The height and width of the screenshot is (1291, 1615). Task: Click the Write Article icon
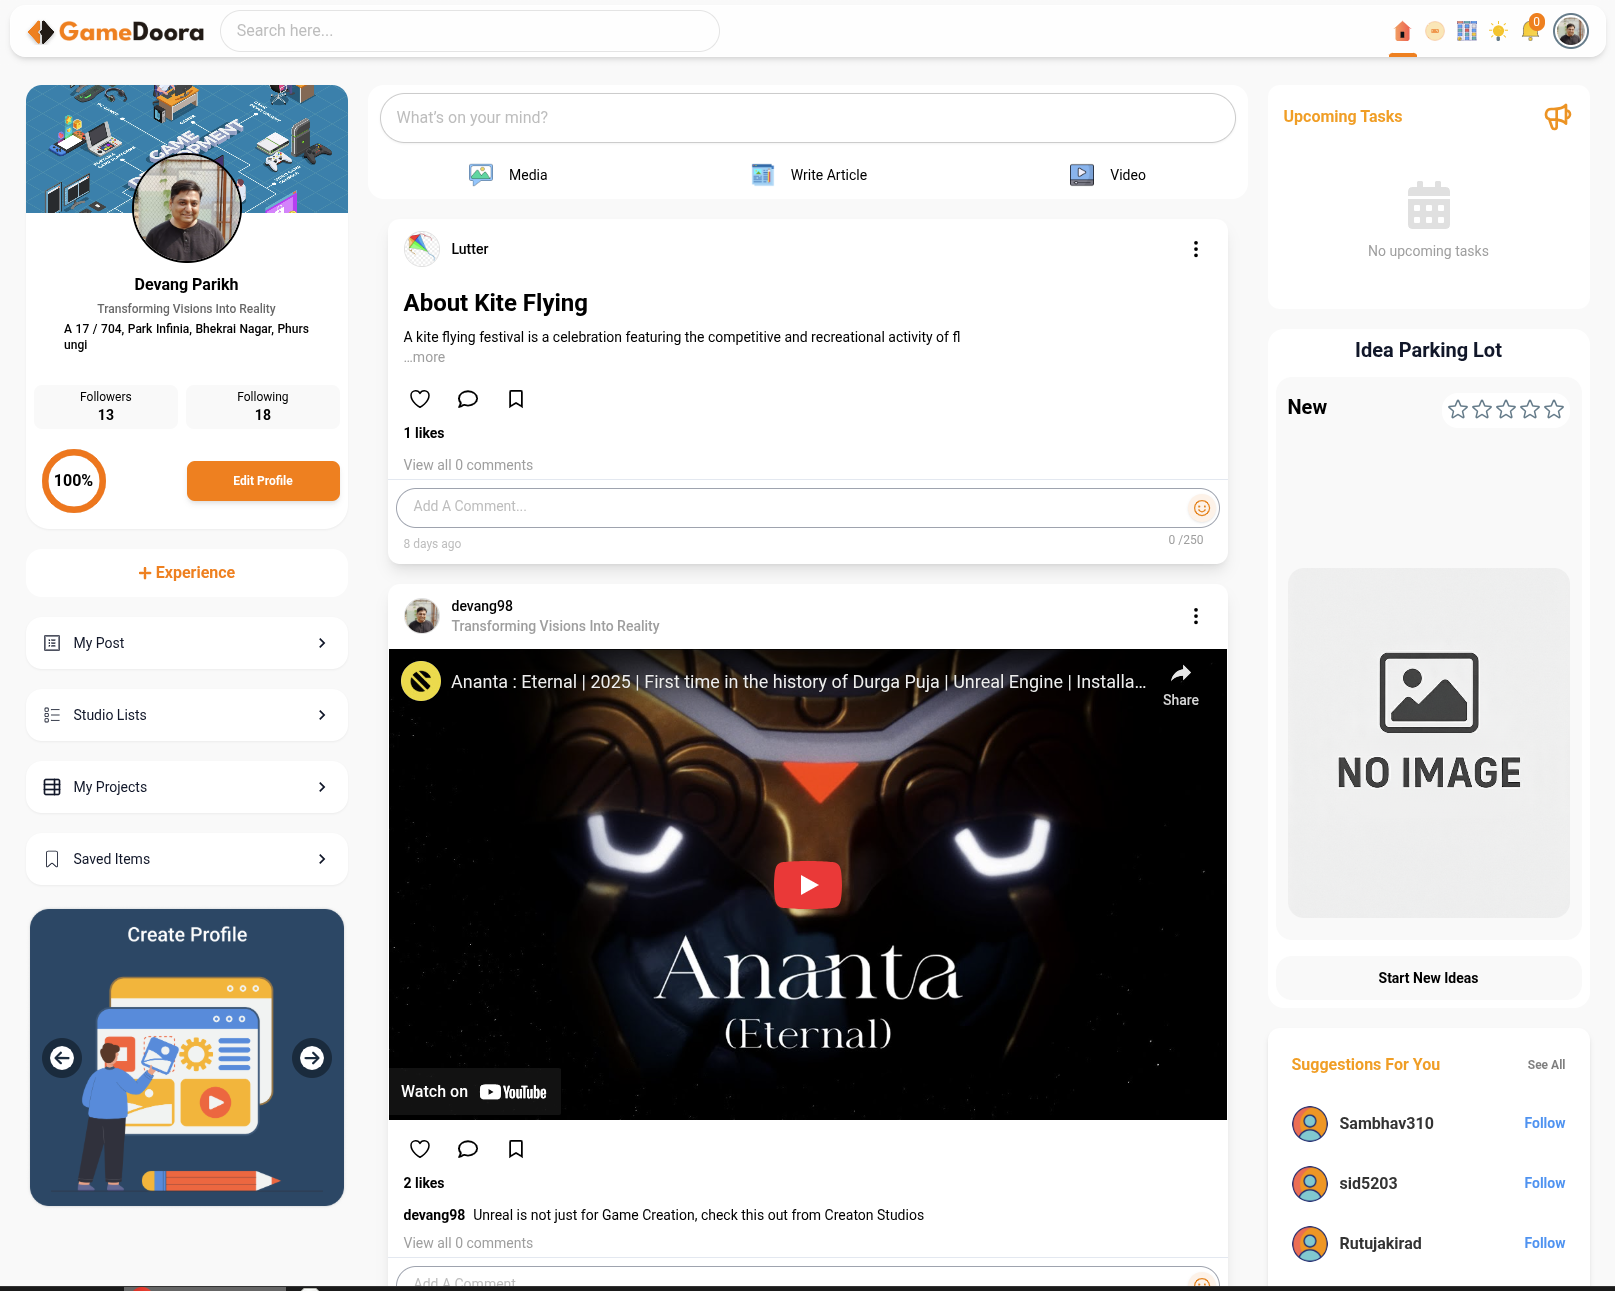click(763, 175)
